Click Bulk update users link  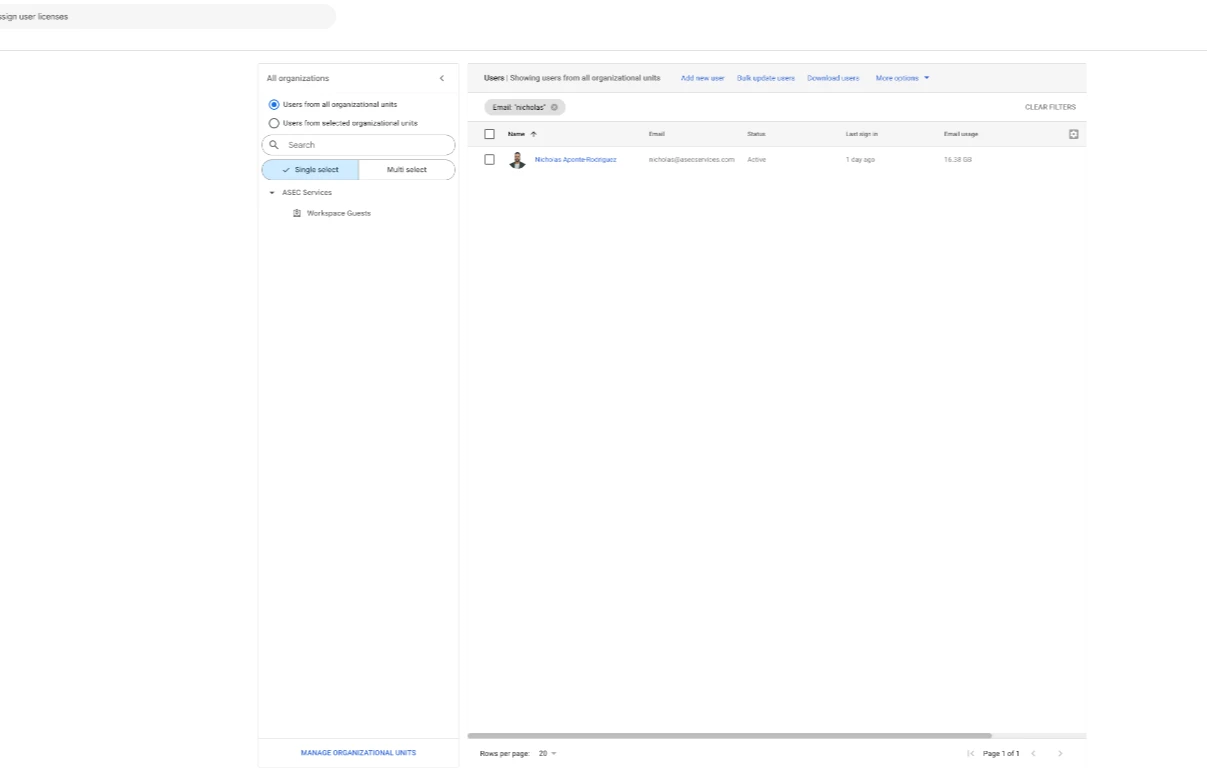pyautogui.click(x=766, y=78)
